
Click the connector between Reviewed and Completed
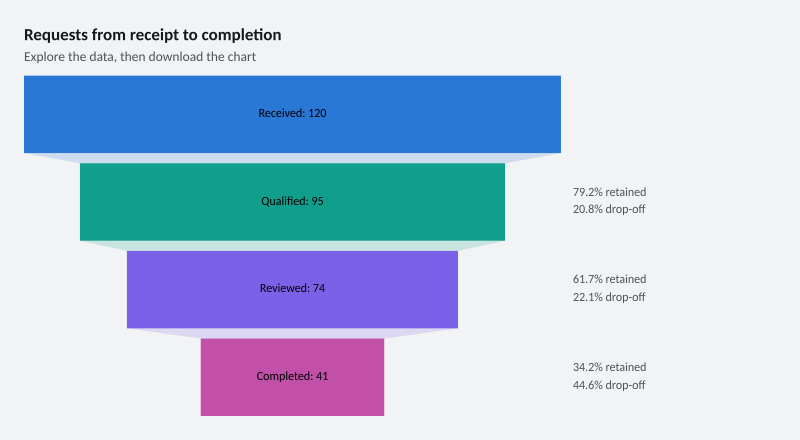292,334
